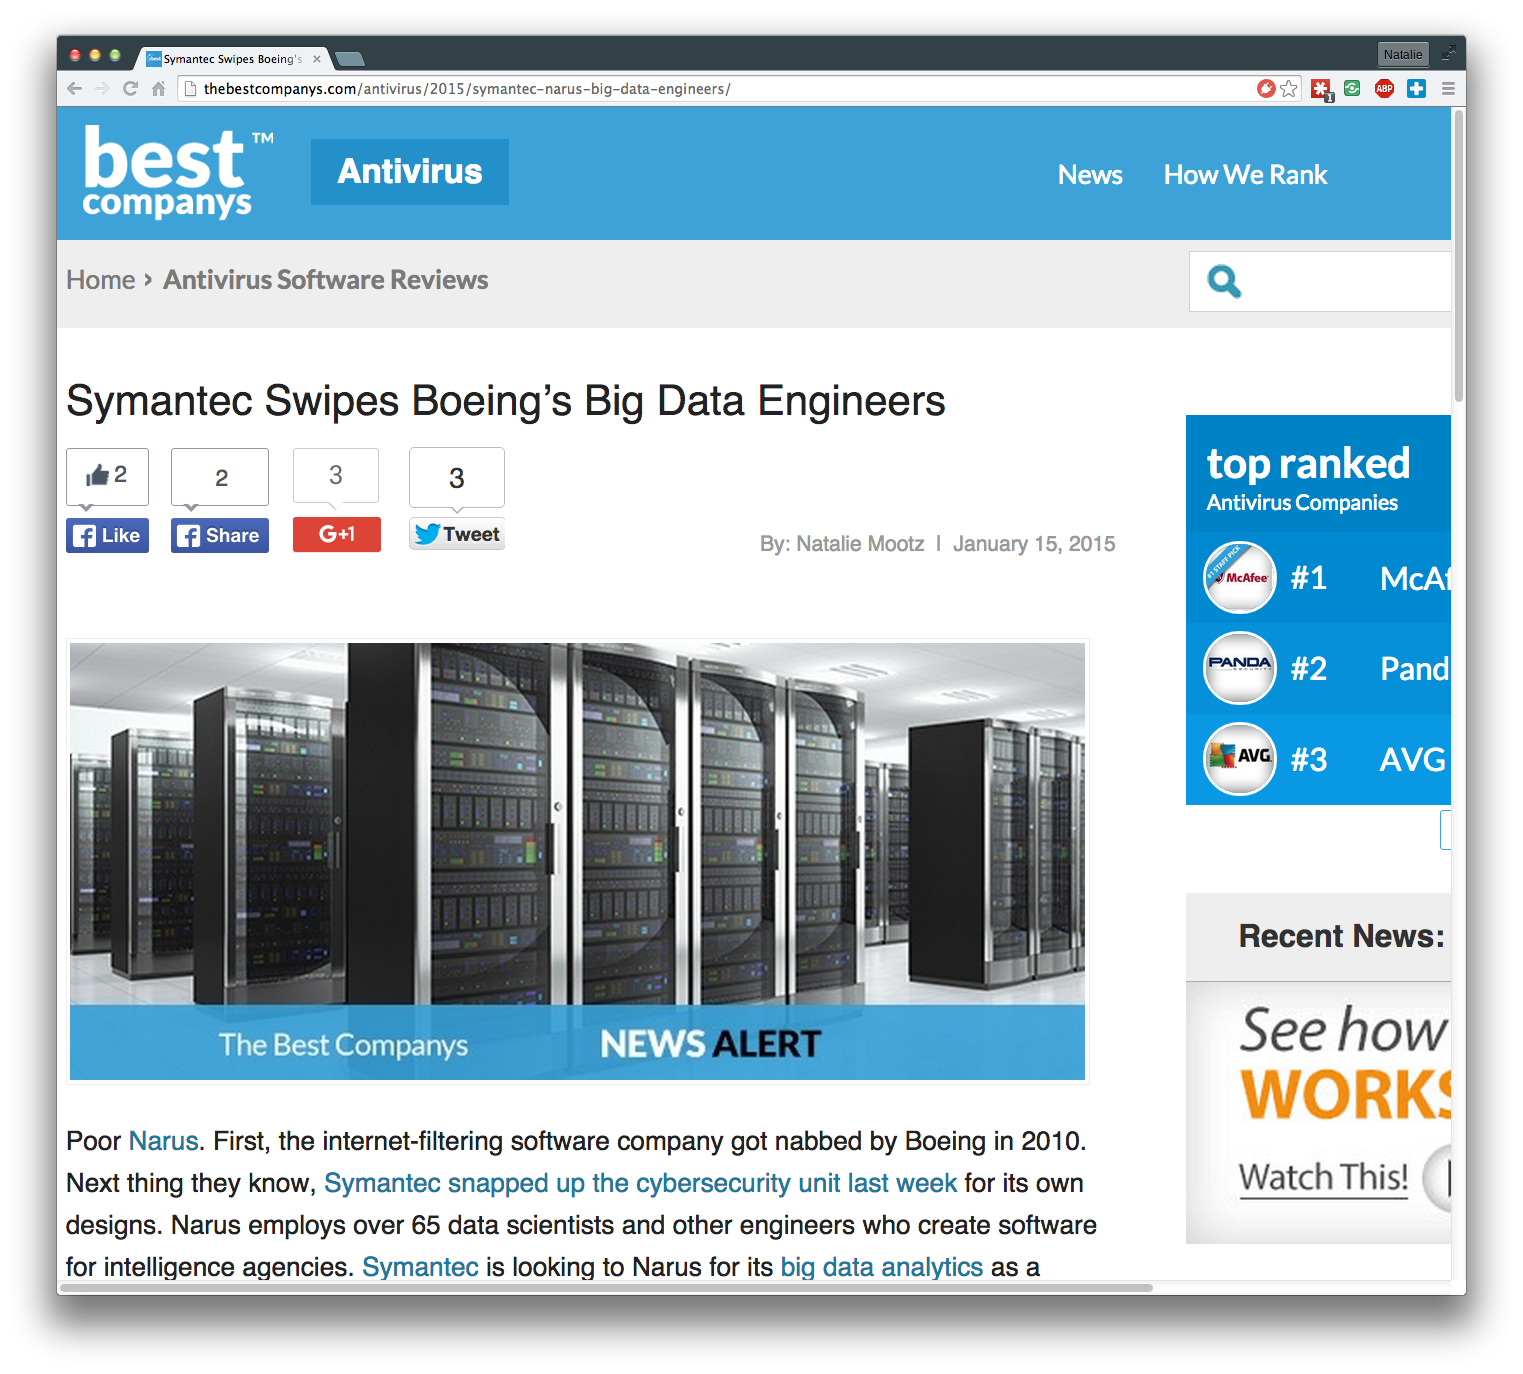Click the horizontal page scrollbar
Image resolution: width=1523 pixels, height=1374 pixels.
tap(605, 1288)
